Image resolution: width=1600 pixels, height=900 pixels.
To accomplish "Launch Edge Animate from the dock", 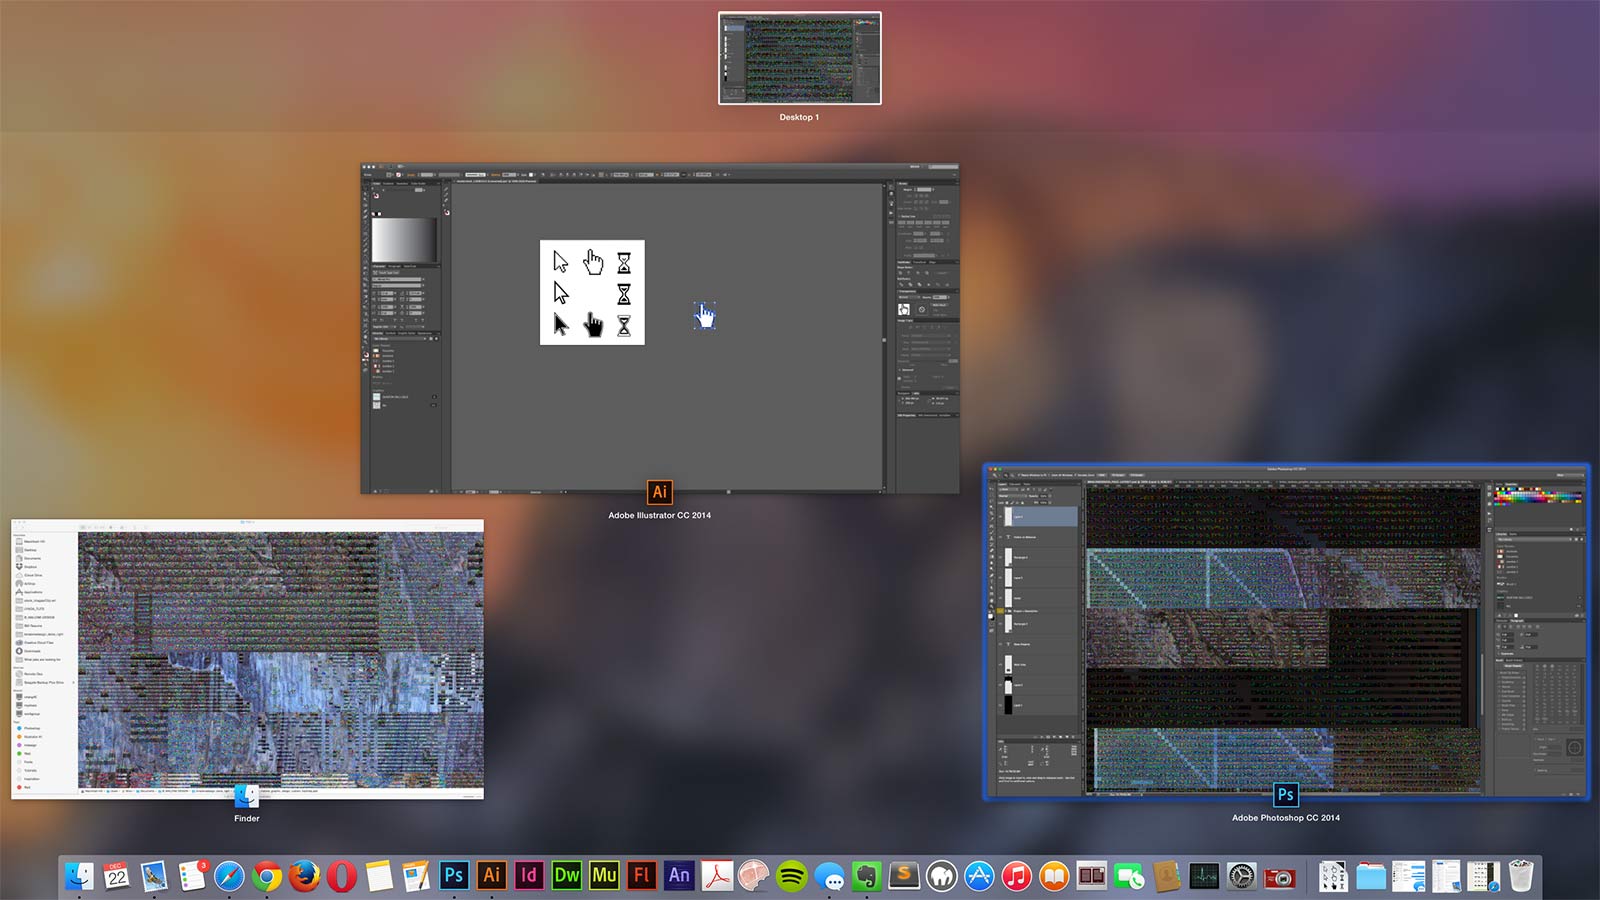I will pos(679,876).
